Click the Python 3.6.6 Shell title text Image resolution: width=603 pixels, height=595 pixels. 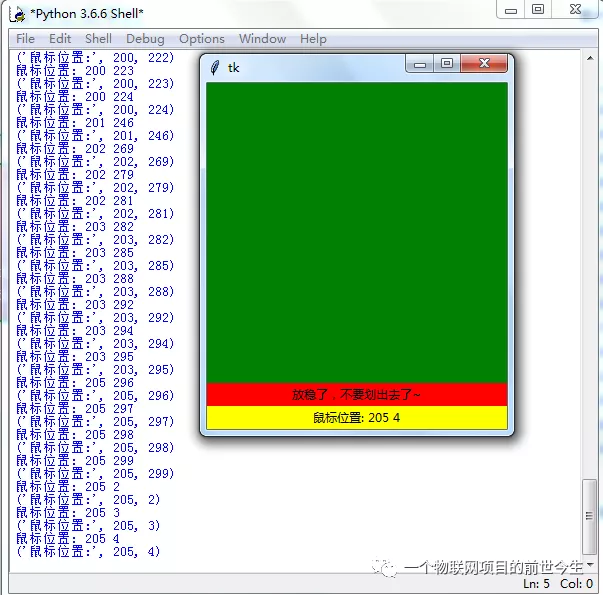pos(87,14)
